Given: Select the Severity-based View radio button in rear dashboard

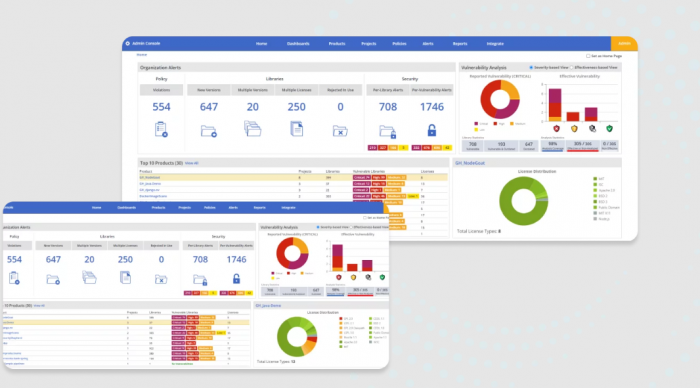Looking at the screenshot, I should [531, 67].
